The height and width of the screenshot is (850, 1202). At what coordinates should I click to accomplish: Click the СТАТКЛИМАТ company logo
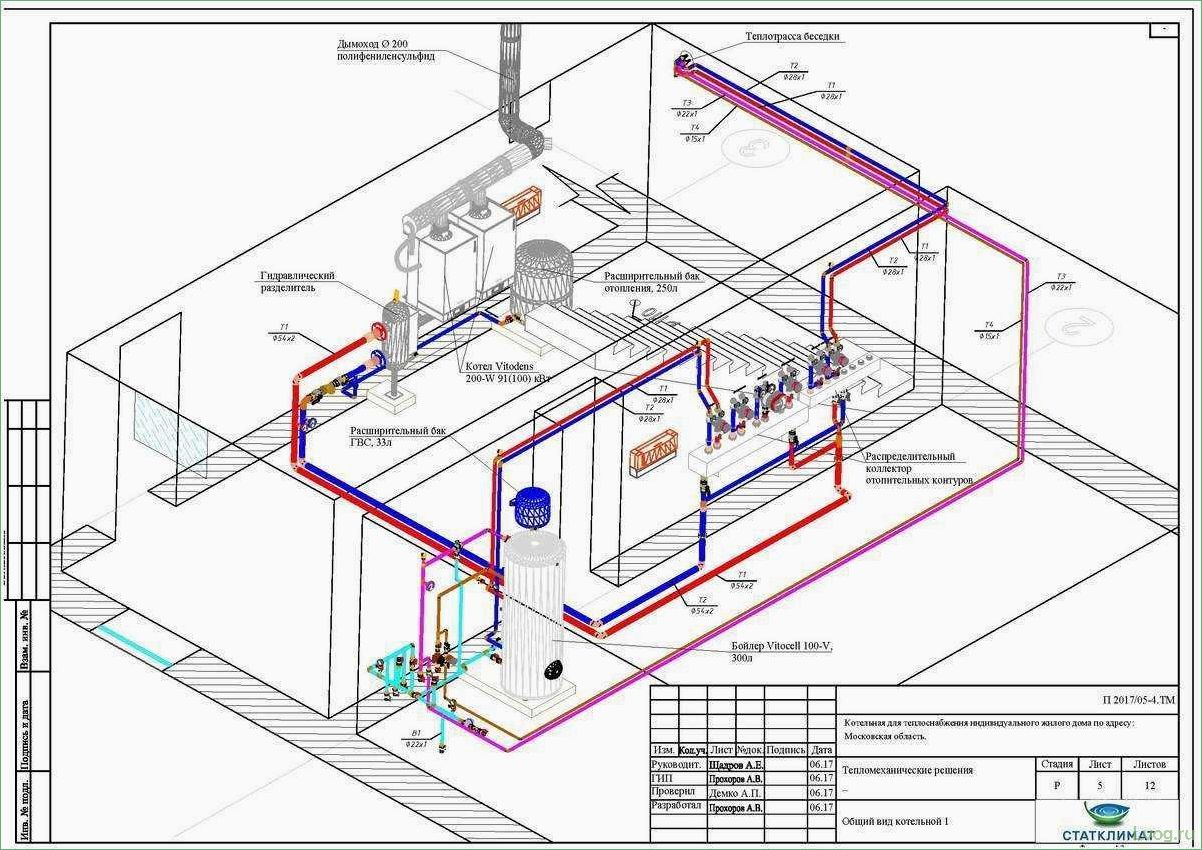(1108, 823)
